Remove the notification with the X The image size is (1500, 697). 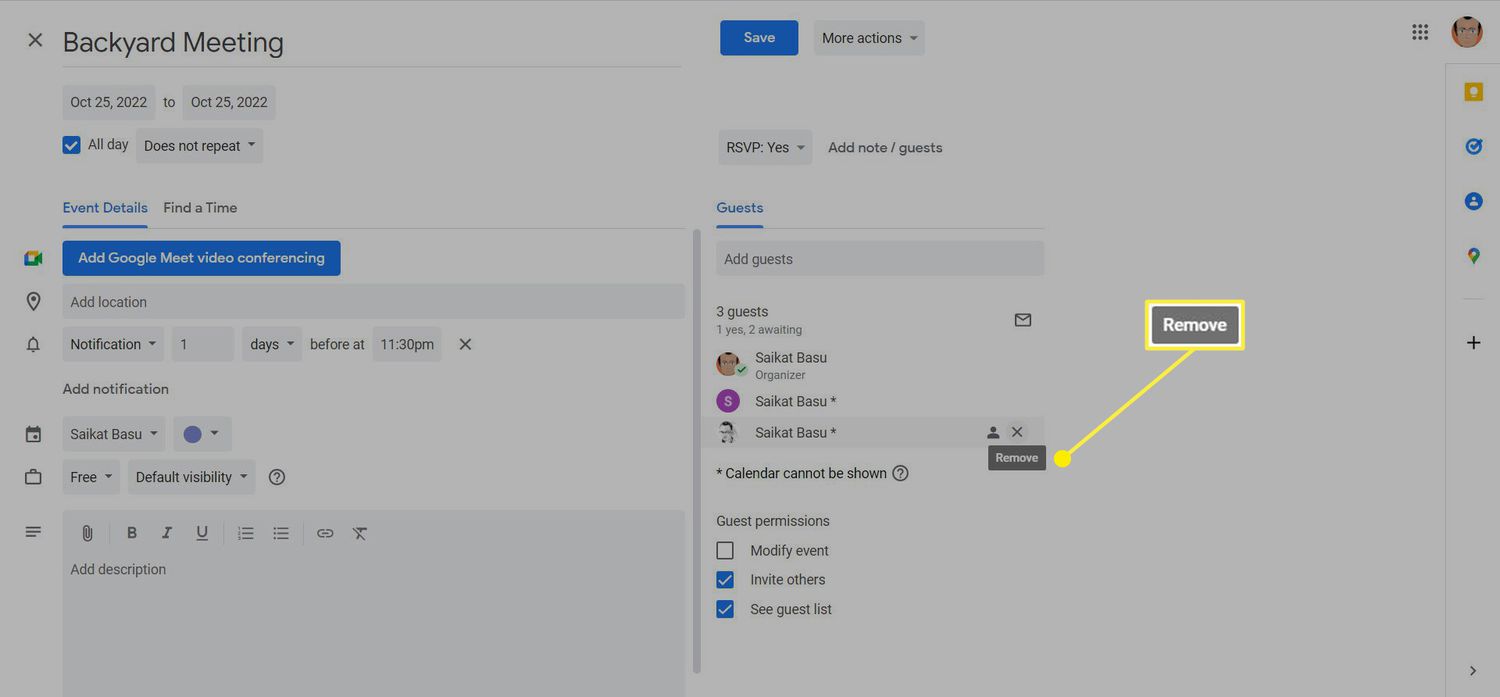tap(465, 344)
